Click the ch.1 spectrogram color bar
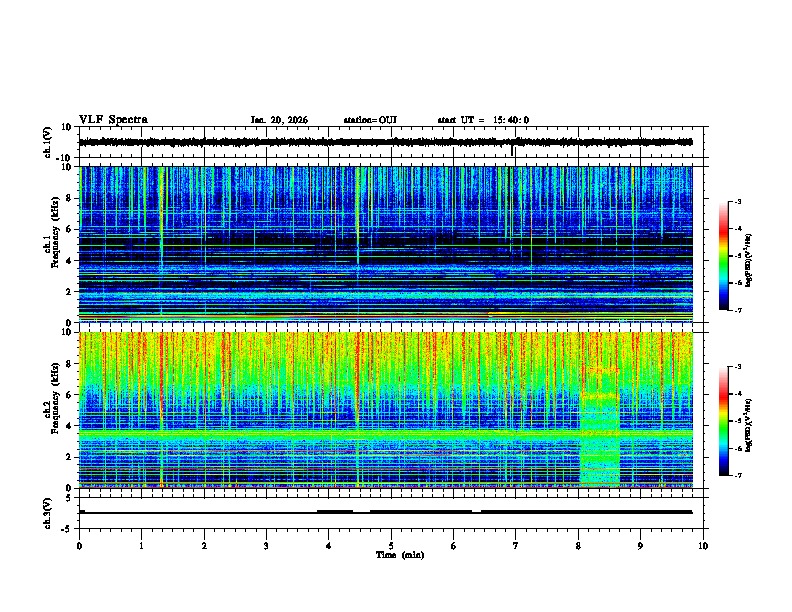This screenshot has width=792, height=612. click(724, 256)
